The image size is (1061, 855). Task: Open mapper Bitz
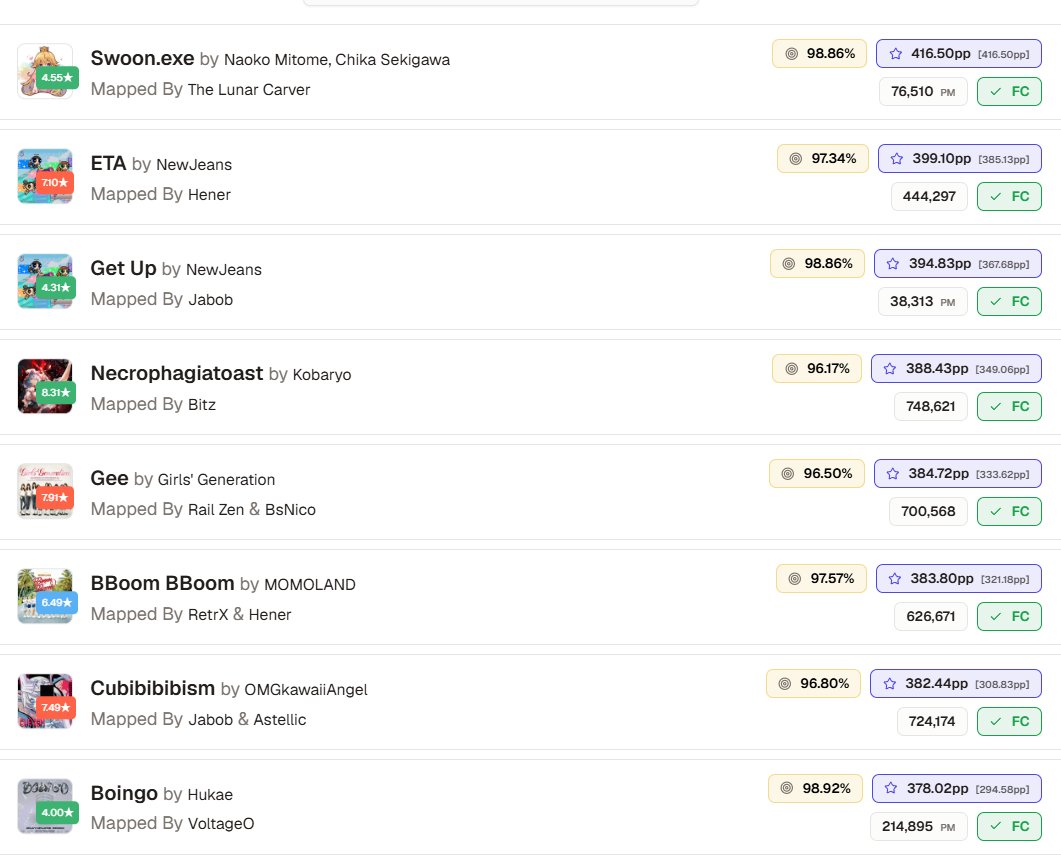(202, 405)
